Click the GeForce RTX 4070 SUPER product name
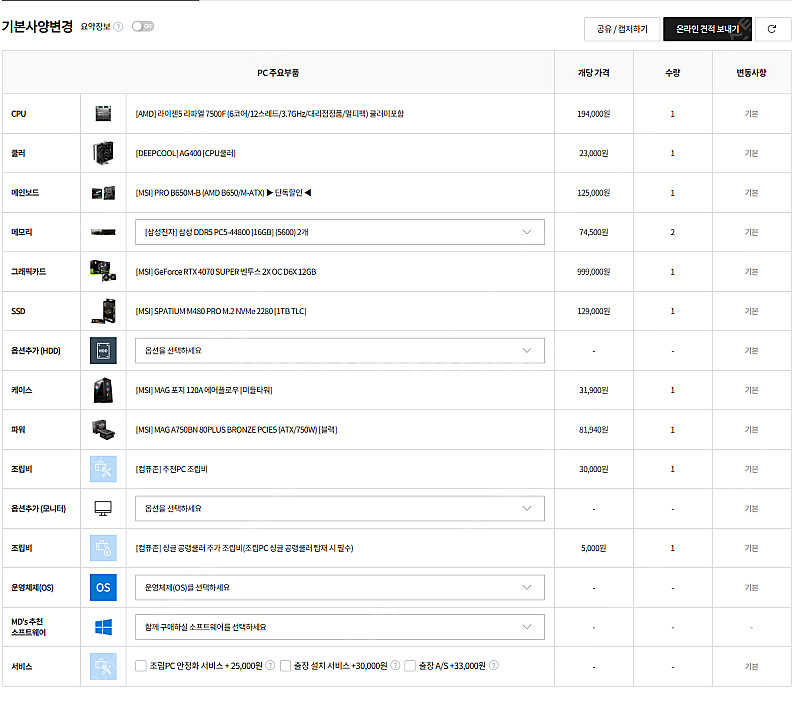 [x=226, y=272]
